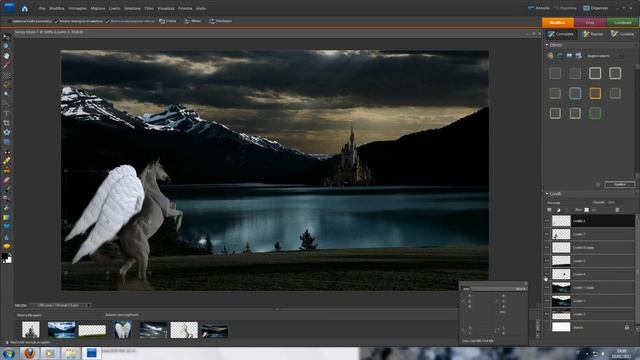
Task: Collapse the Livelli panel
Action: (x=547, y=193)
